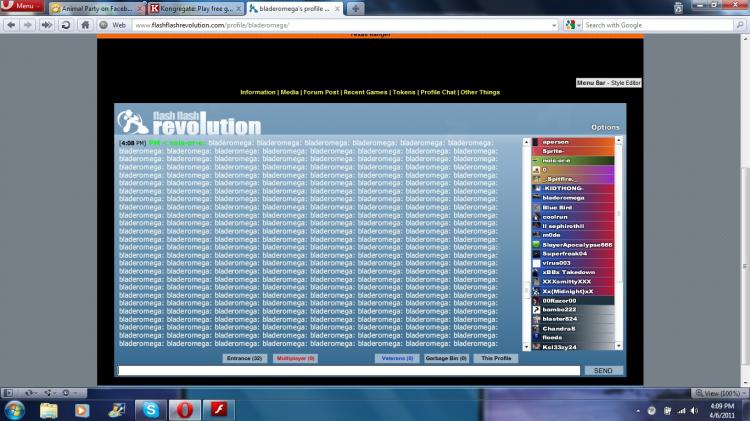Open the Profile Chat link
Screen dimensions: 750x421
(x=438, y=92)
